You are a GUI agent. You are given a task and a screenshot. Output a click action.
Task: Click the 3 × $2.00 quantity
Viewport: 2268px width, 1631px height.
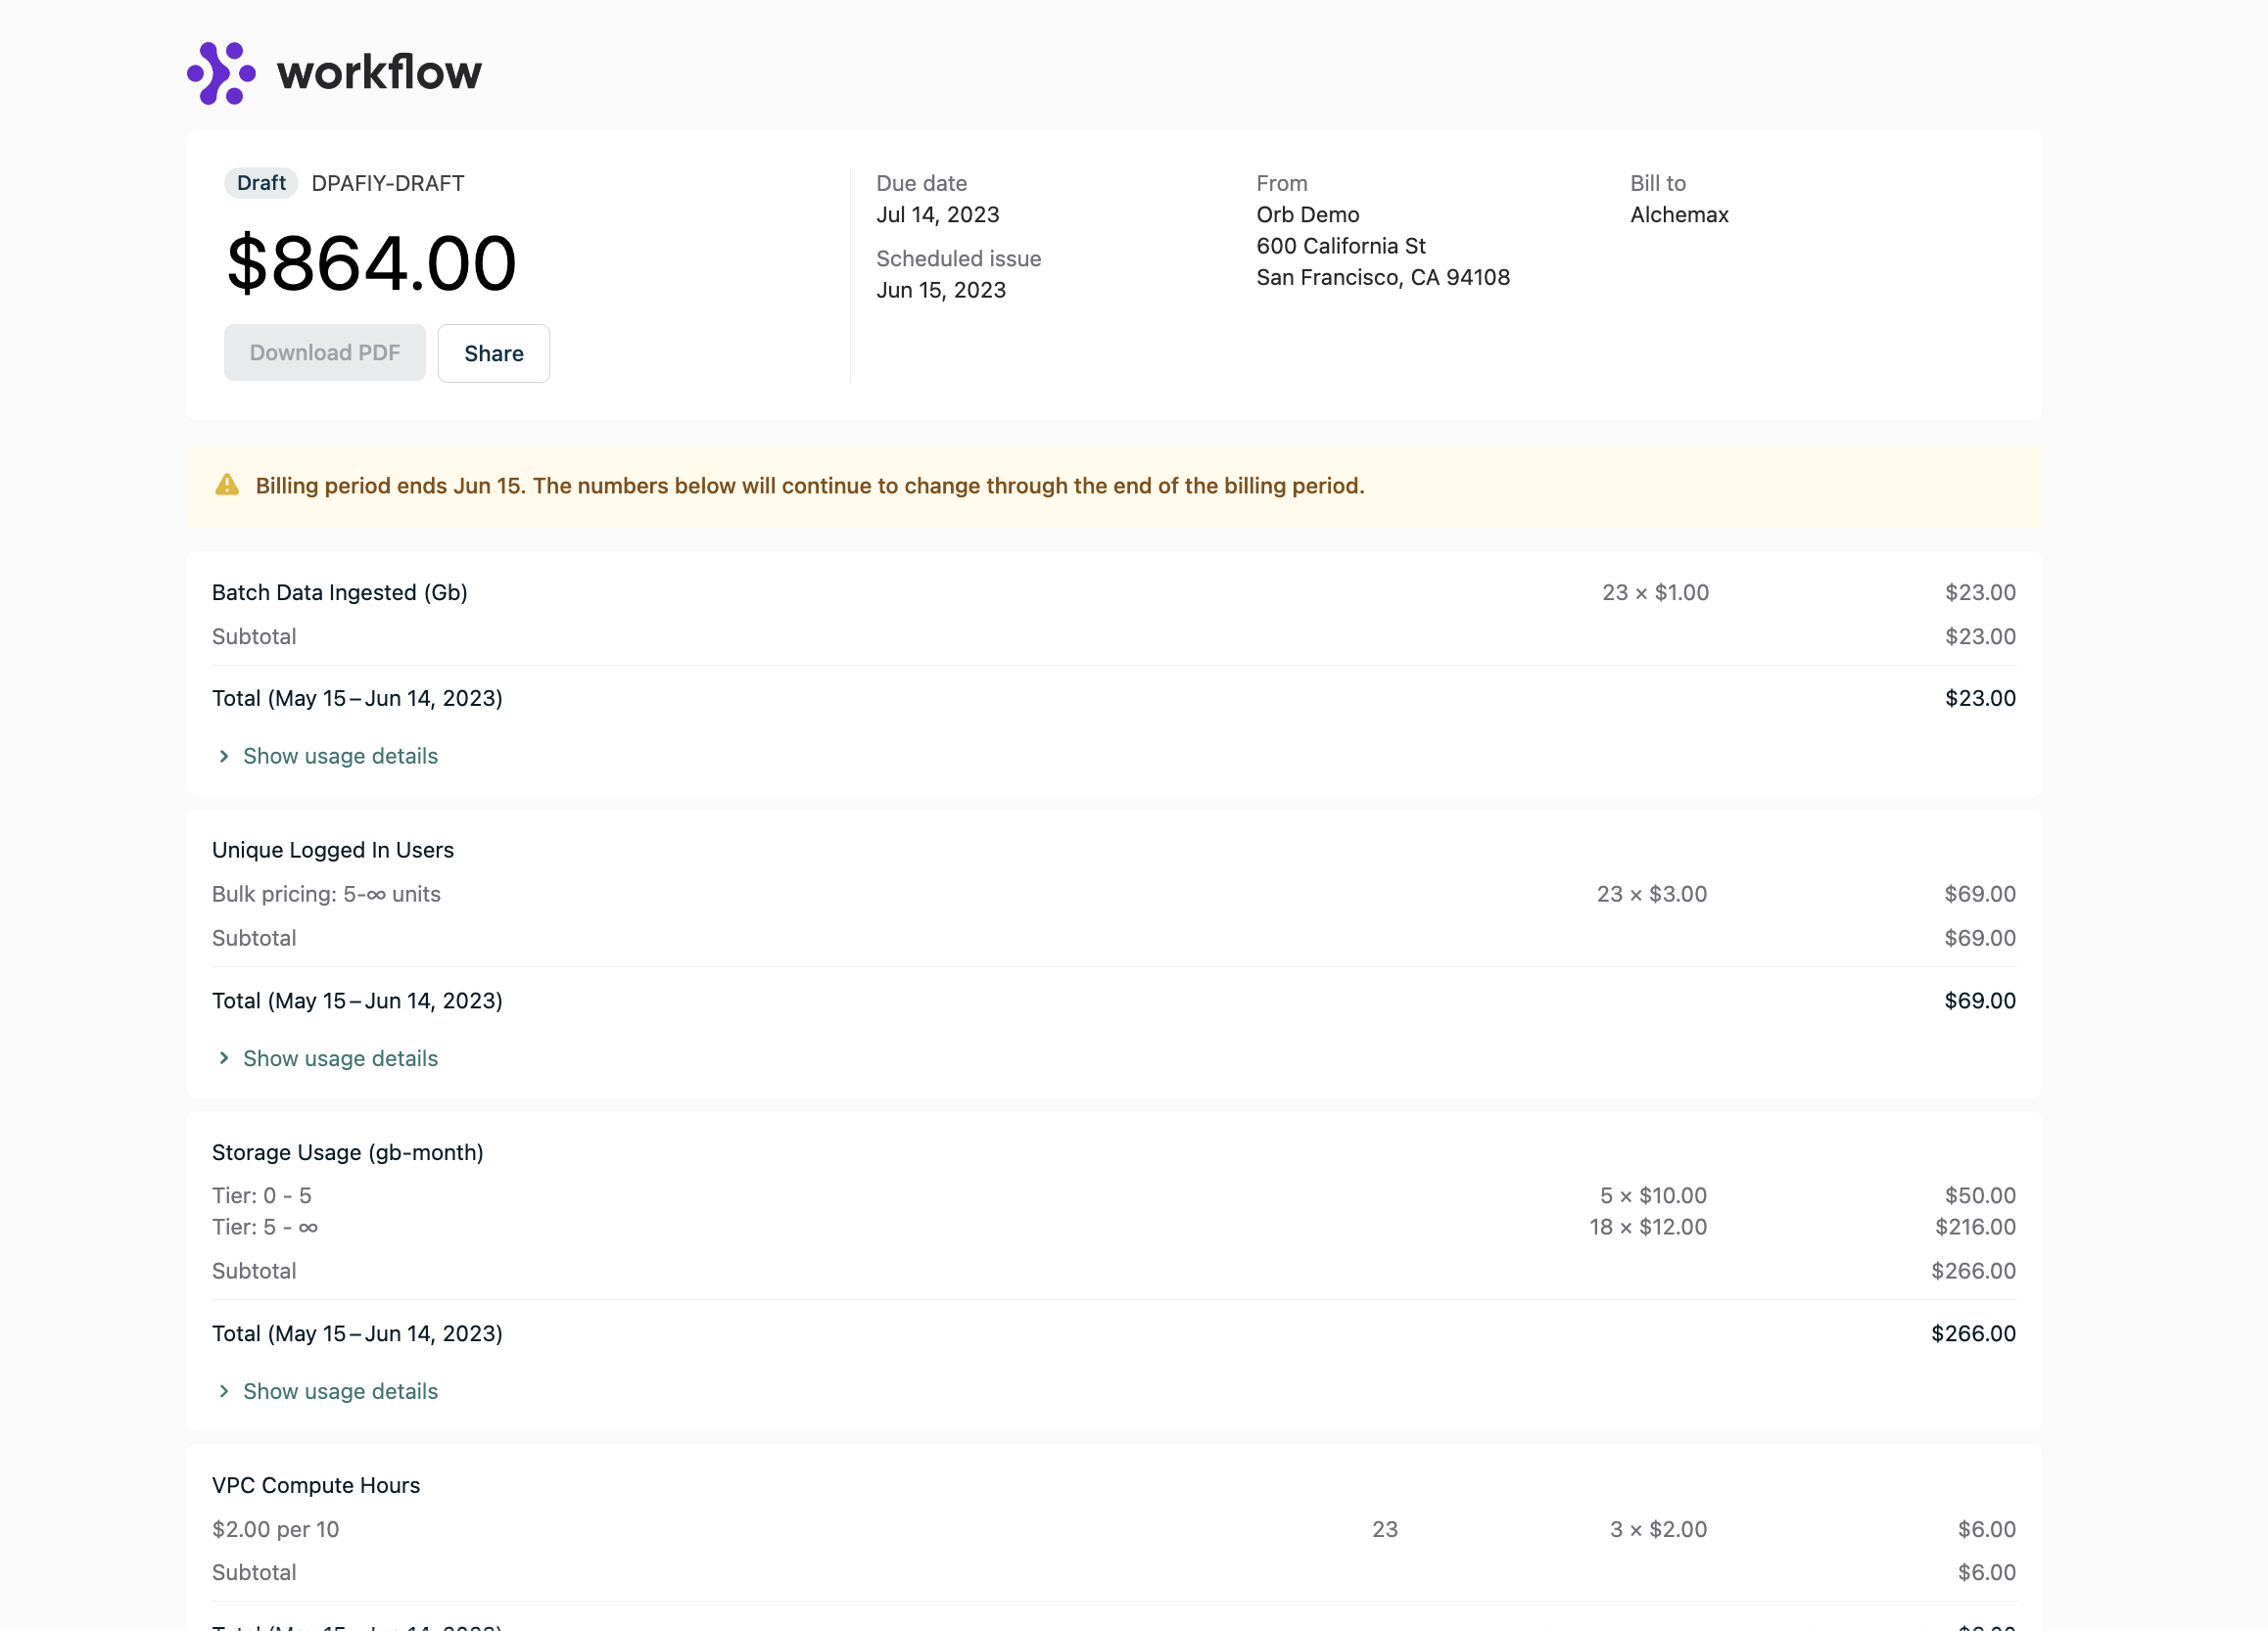tap(1658, 1529)
